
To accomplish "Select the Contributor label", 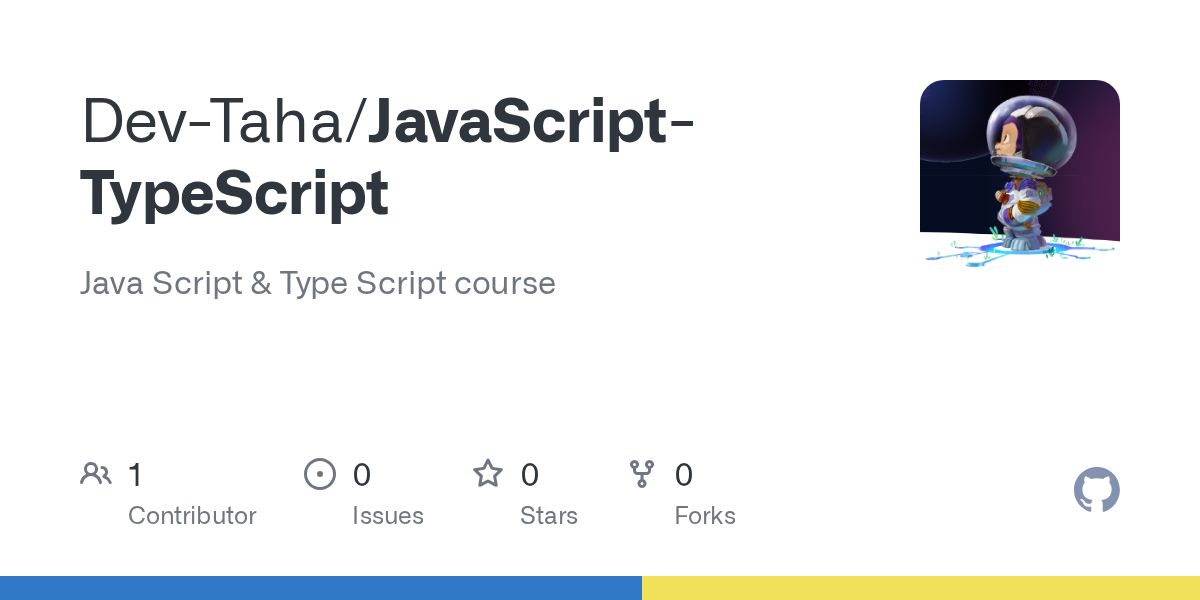I will (x=192, y=516).
